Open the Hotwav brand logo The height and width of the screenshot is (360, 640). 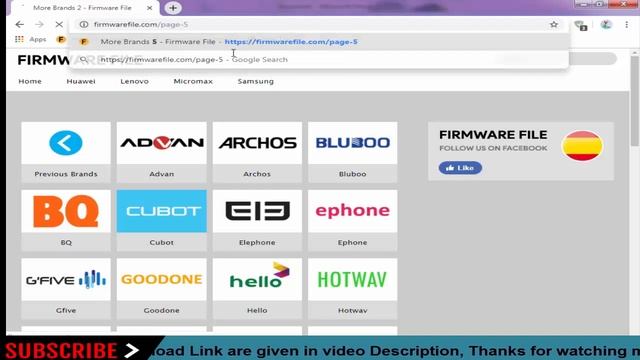coord(353,279)
